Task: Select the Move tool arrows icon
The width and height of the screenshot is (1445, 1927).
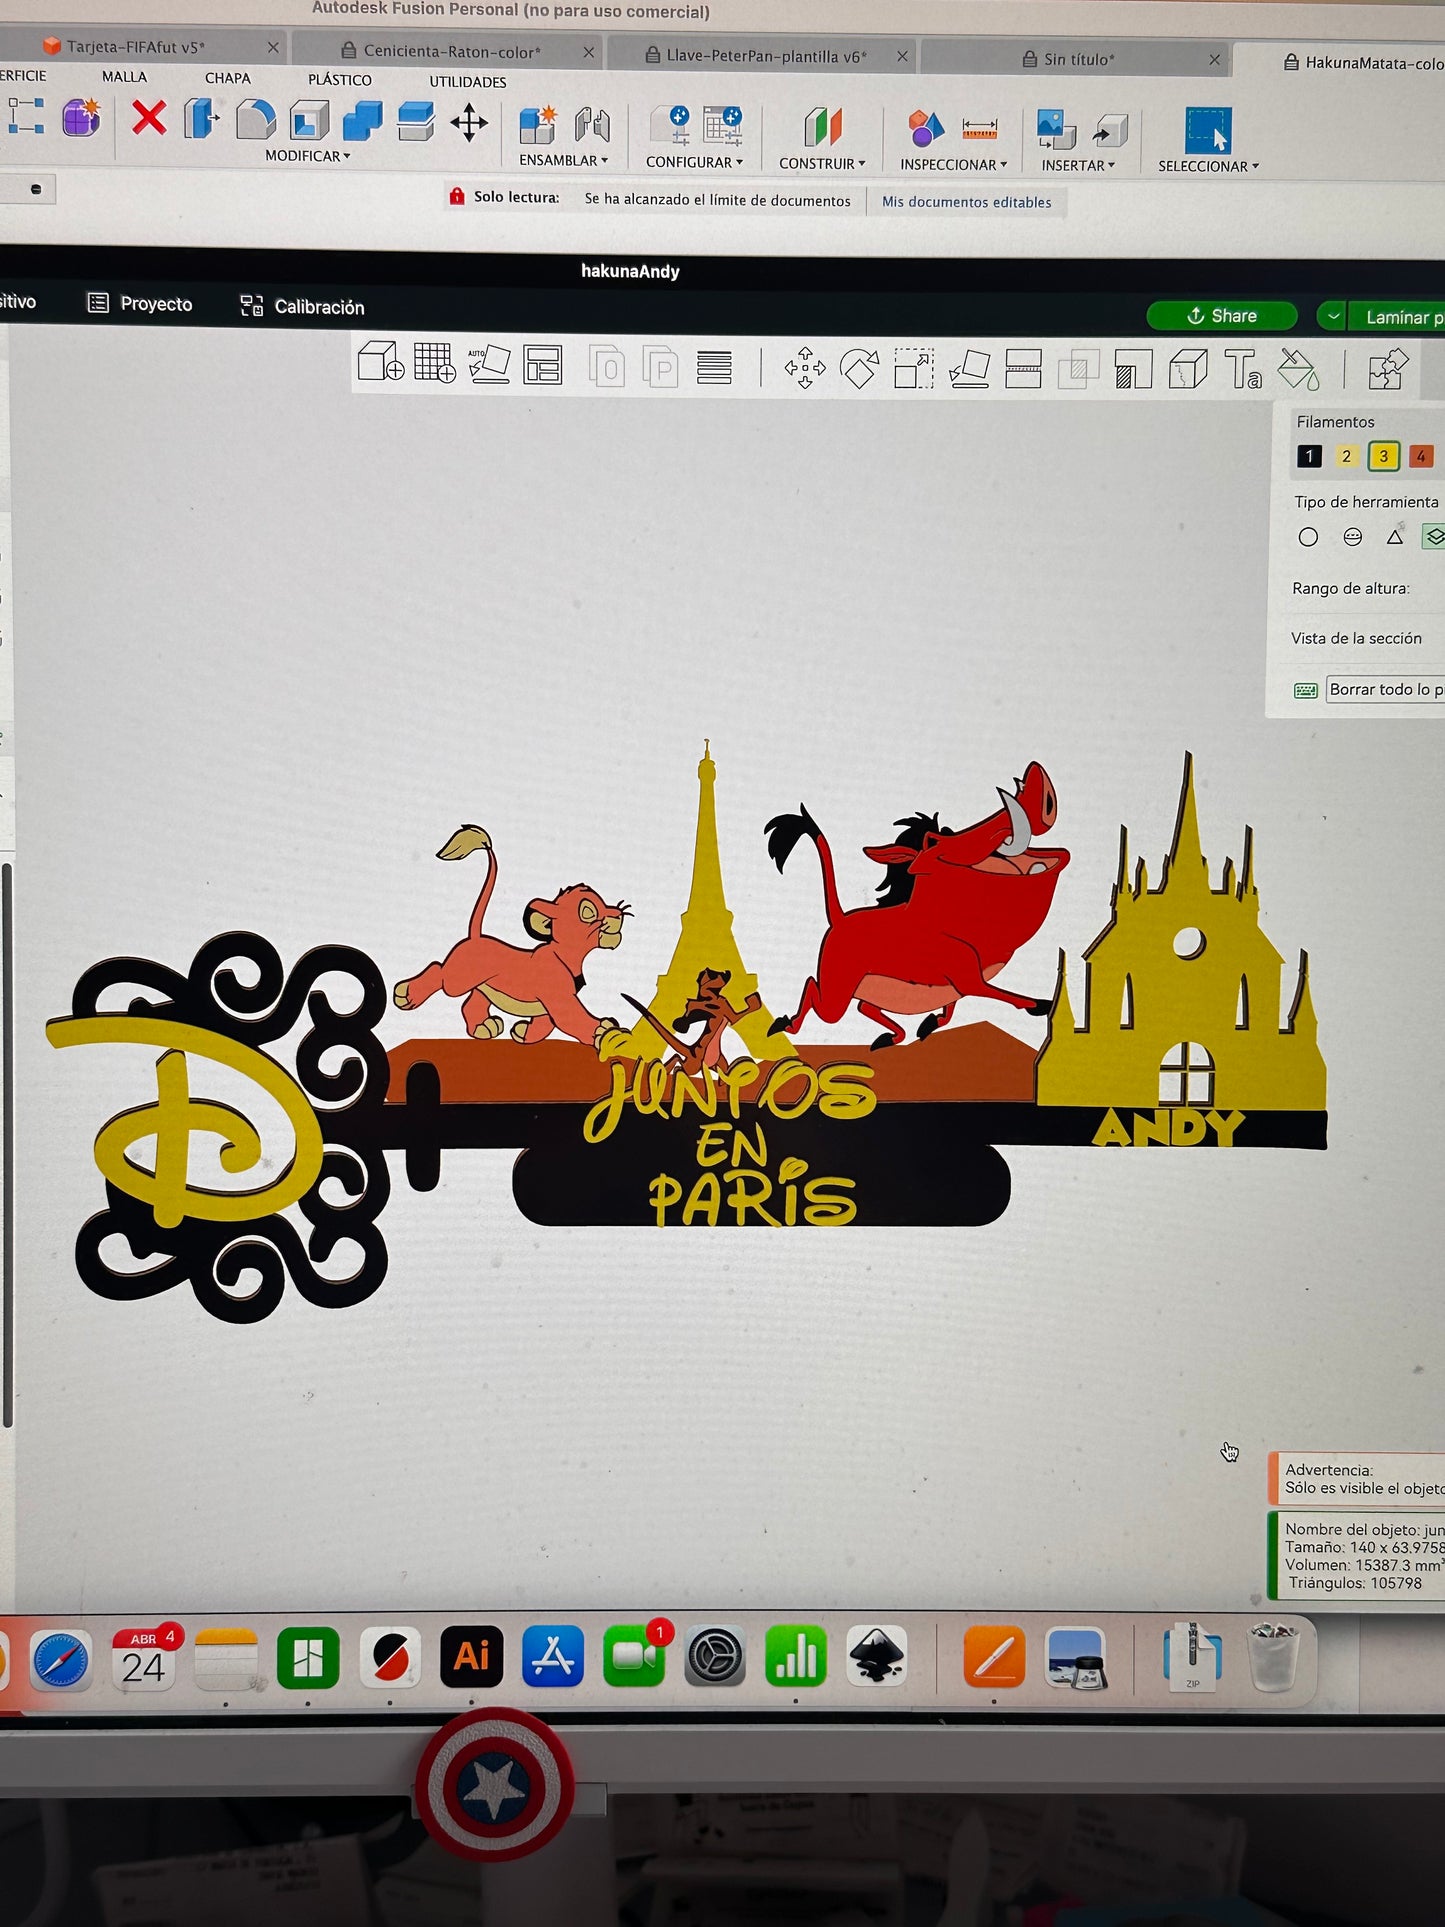Action: click(805, 368)
